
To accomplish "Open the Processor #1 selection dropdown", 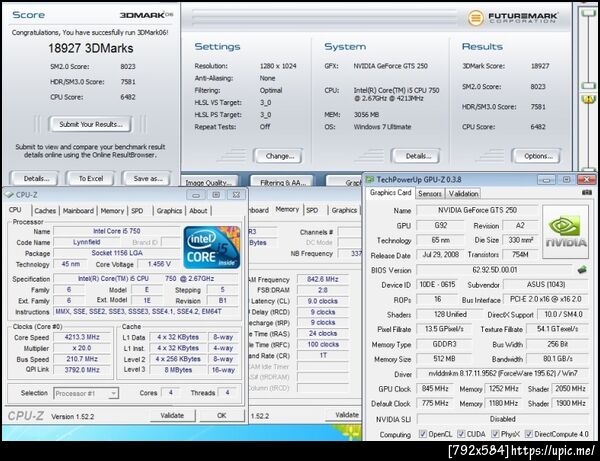I will click(x=86, y=393).
